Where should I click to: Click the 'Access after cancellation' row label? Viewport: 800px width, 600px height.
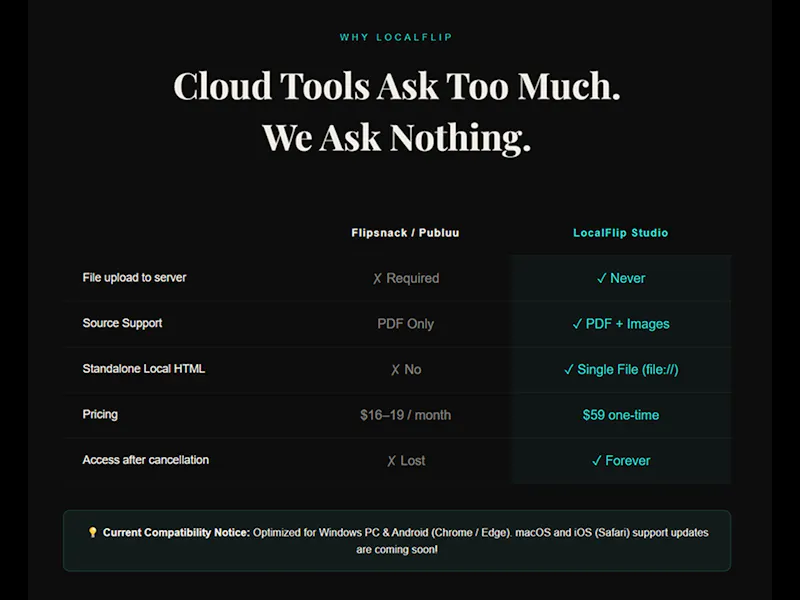point(145,460)
